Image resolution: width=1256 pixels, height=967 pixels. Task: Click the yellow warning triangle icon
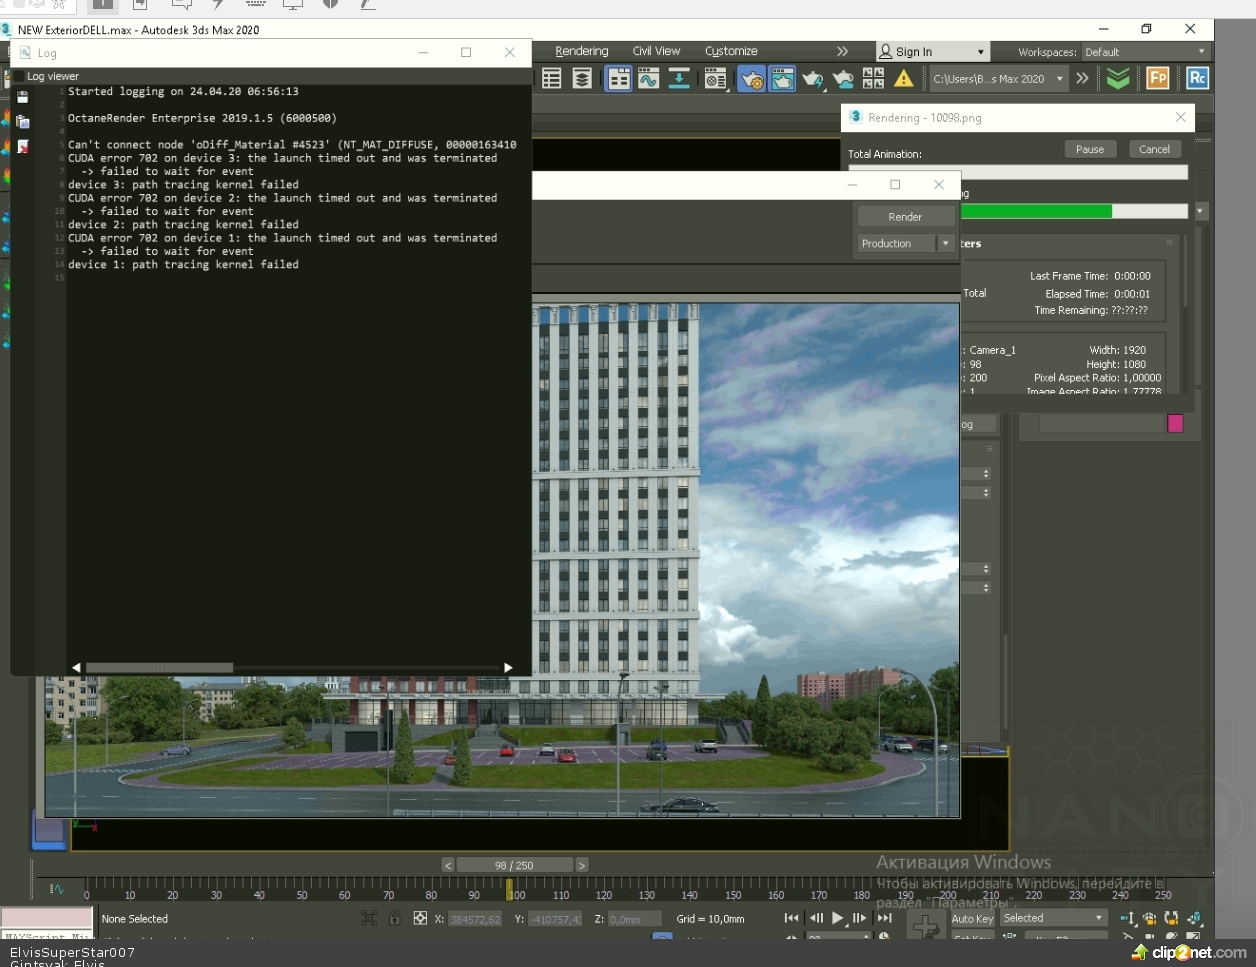[904, 78]
